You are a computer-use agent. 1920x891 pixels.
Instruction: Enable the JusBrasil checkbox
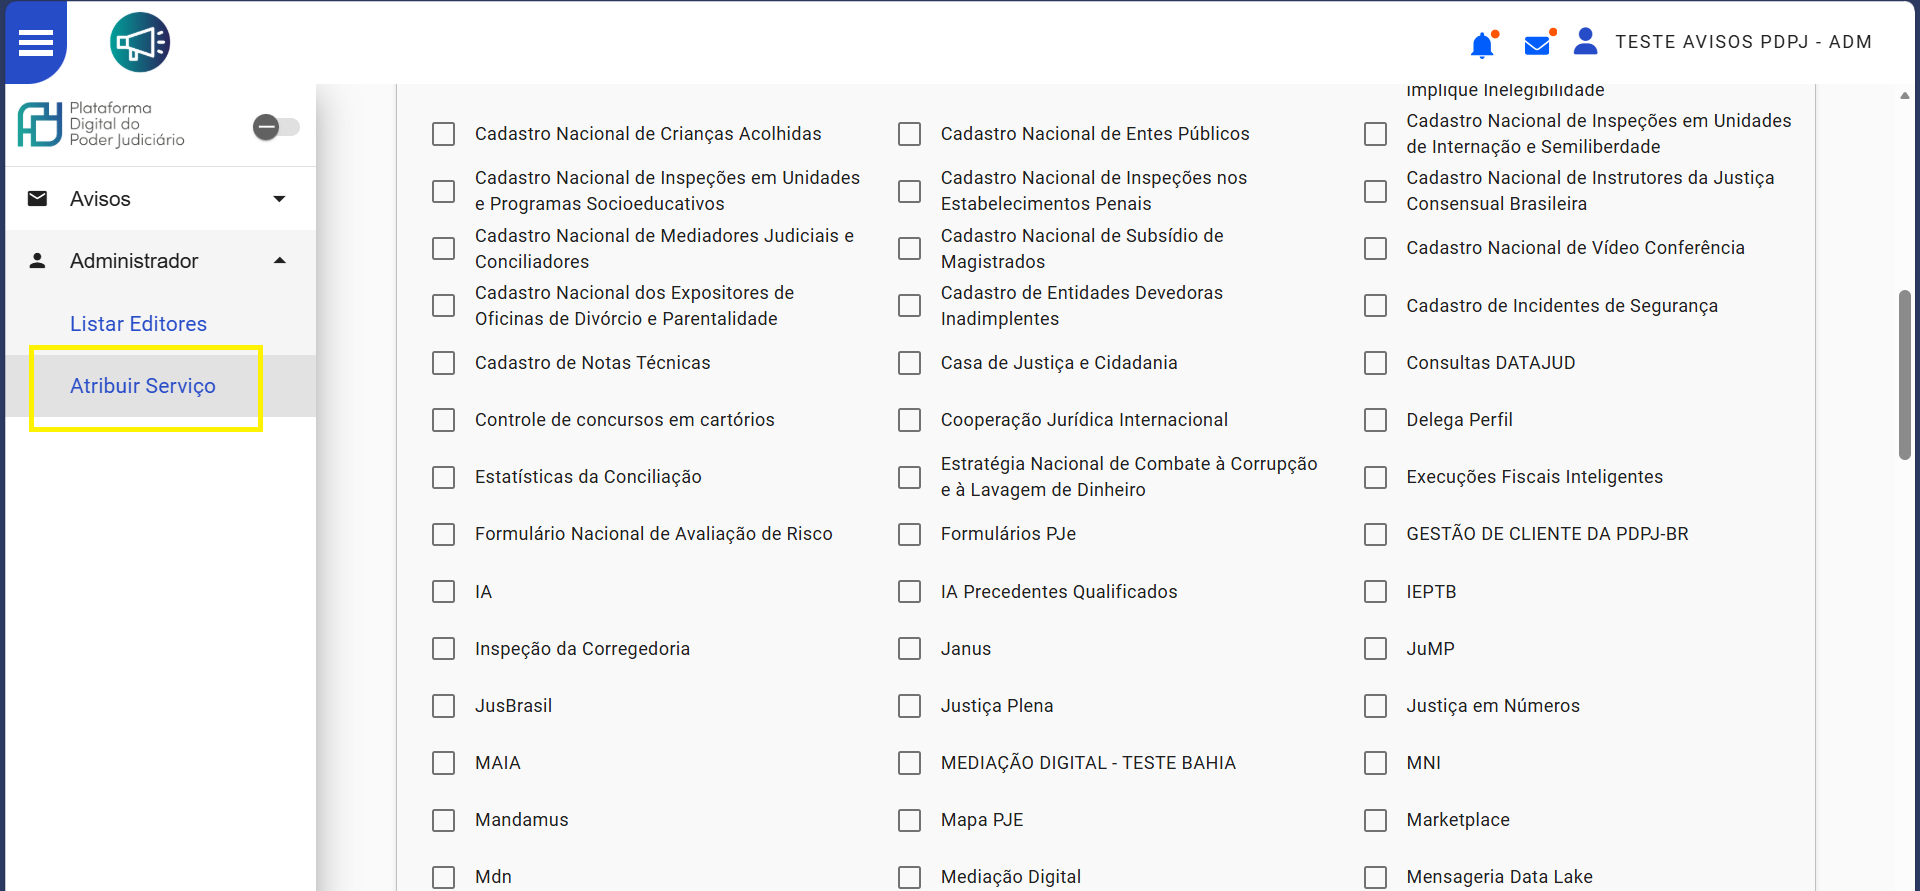click(x=444, y=706)
